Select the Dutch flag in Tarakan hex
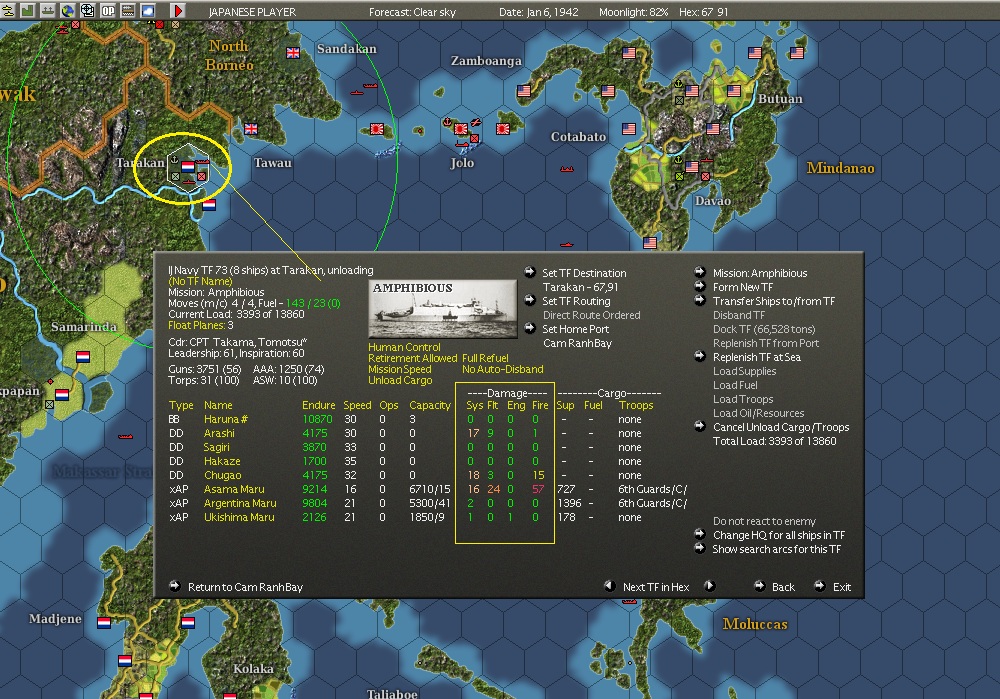The width and height of the screenshot is (1000, 699). tap(188, 166)
